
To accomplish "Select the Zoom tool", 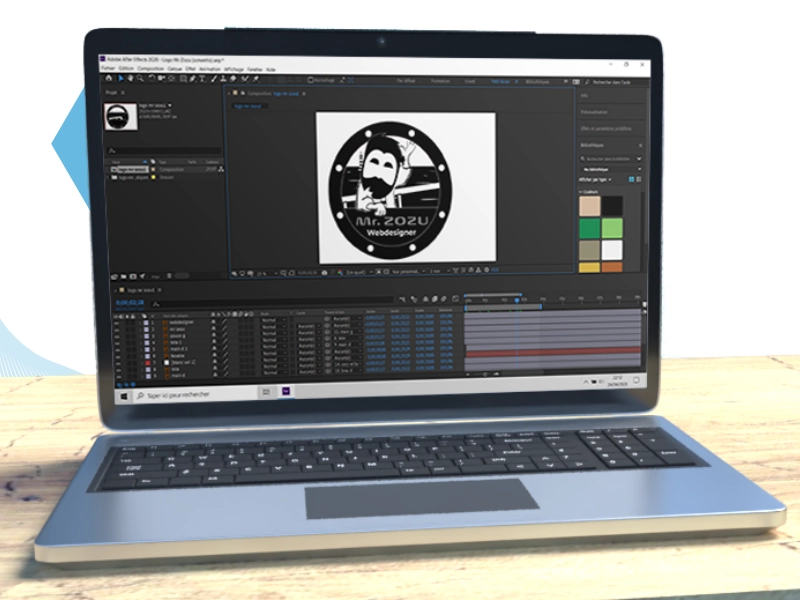I will (x=139, y=78).
